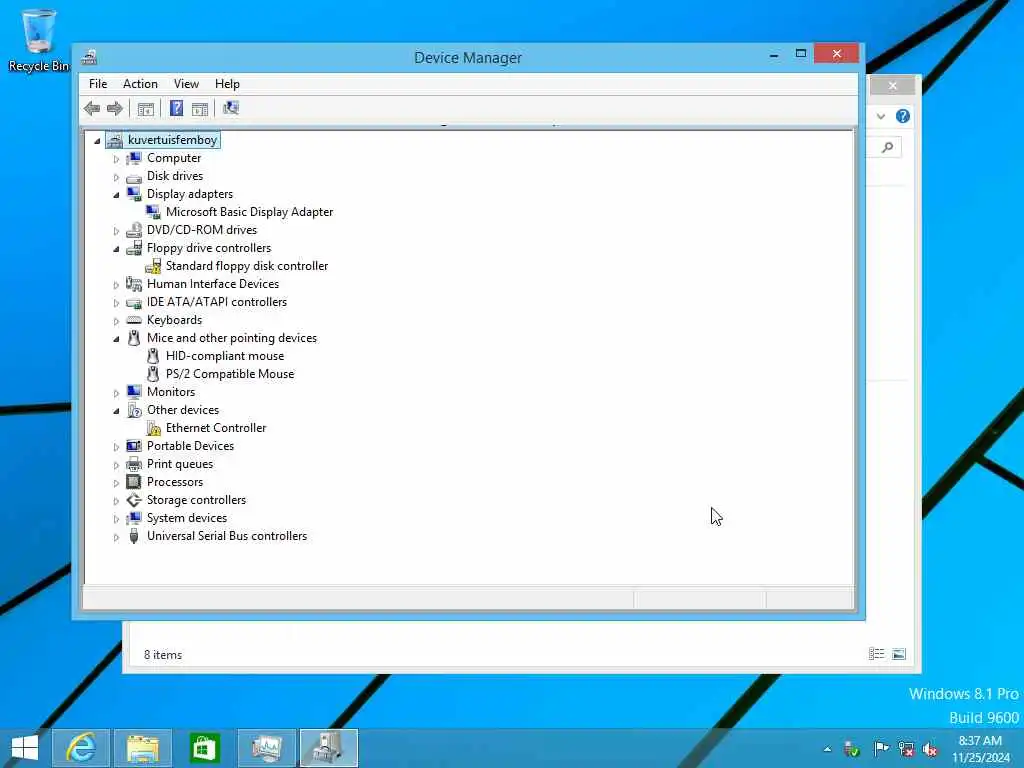Select the Human Interface Devices label
This screenshot has height=768, width=1024.
click(x=213, y=284)
